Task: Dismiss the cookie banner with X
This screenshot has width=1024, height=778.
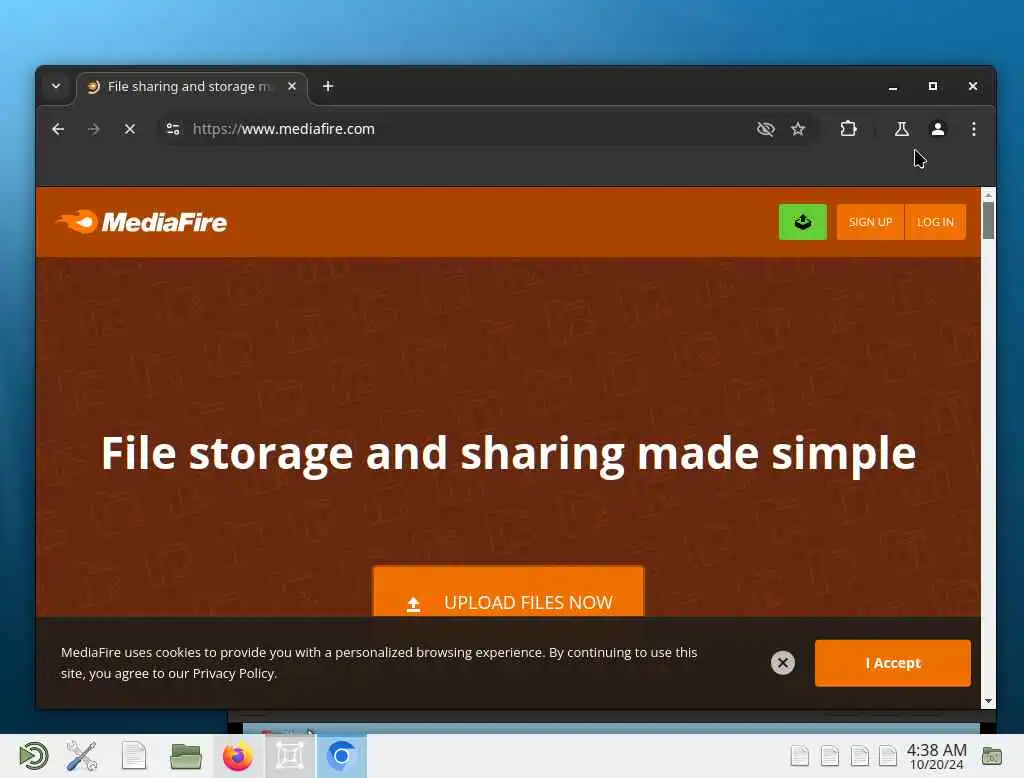Action: click(782, 663)
